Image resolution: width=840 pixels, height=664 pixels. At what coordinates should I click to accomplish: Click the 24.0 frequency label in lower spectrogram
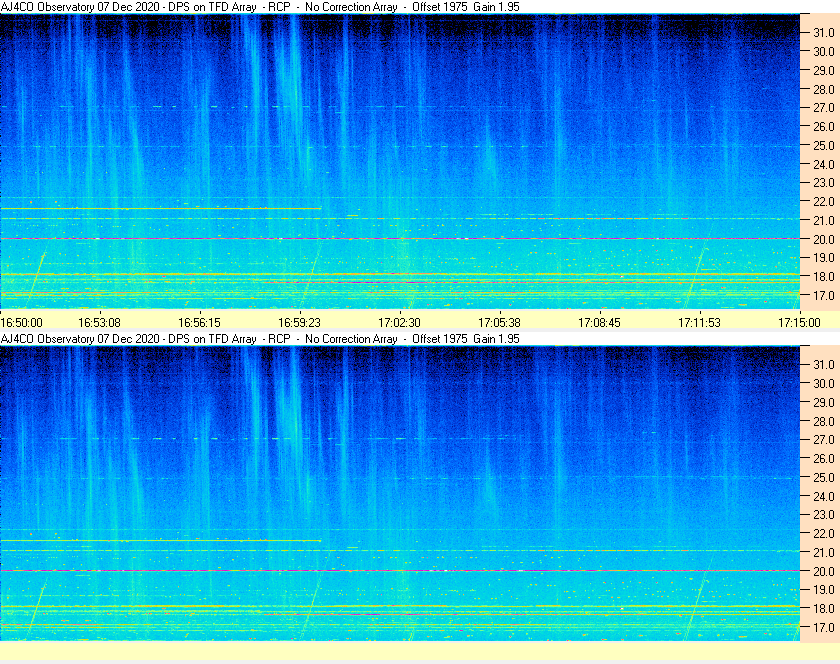[824, 496]
